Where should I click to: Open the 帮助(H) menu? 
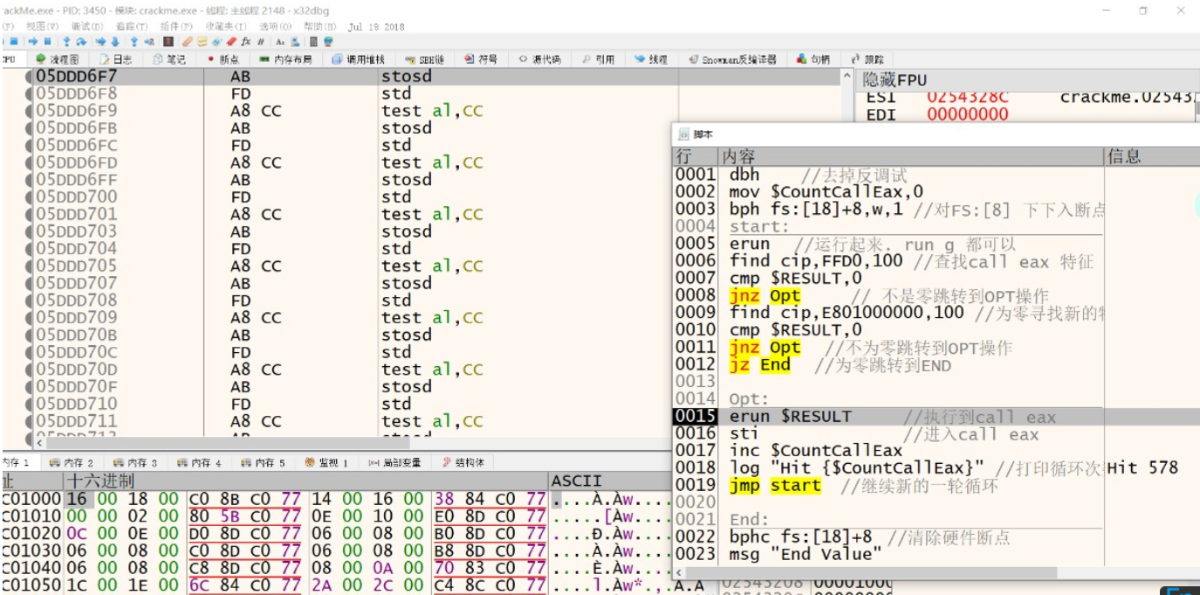(320, 26)
